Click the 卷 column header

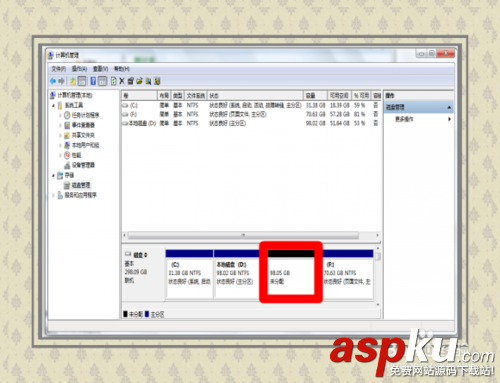pos(140,96)
